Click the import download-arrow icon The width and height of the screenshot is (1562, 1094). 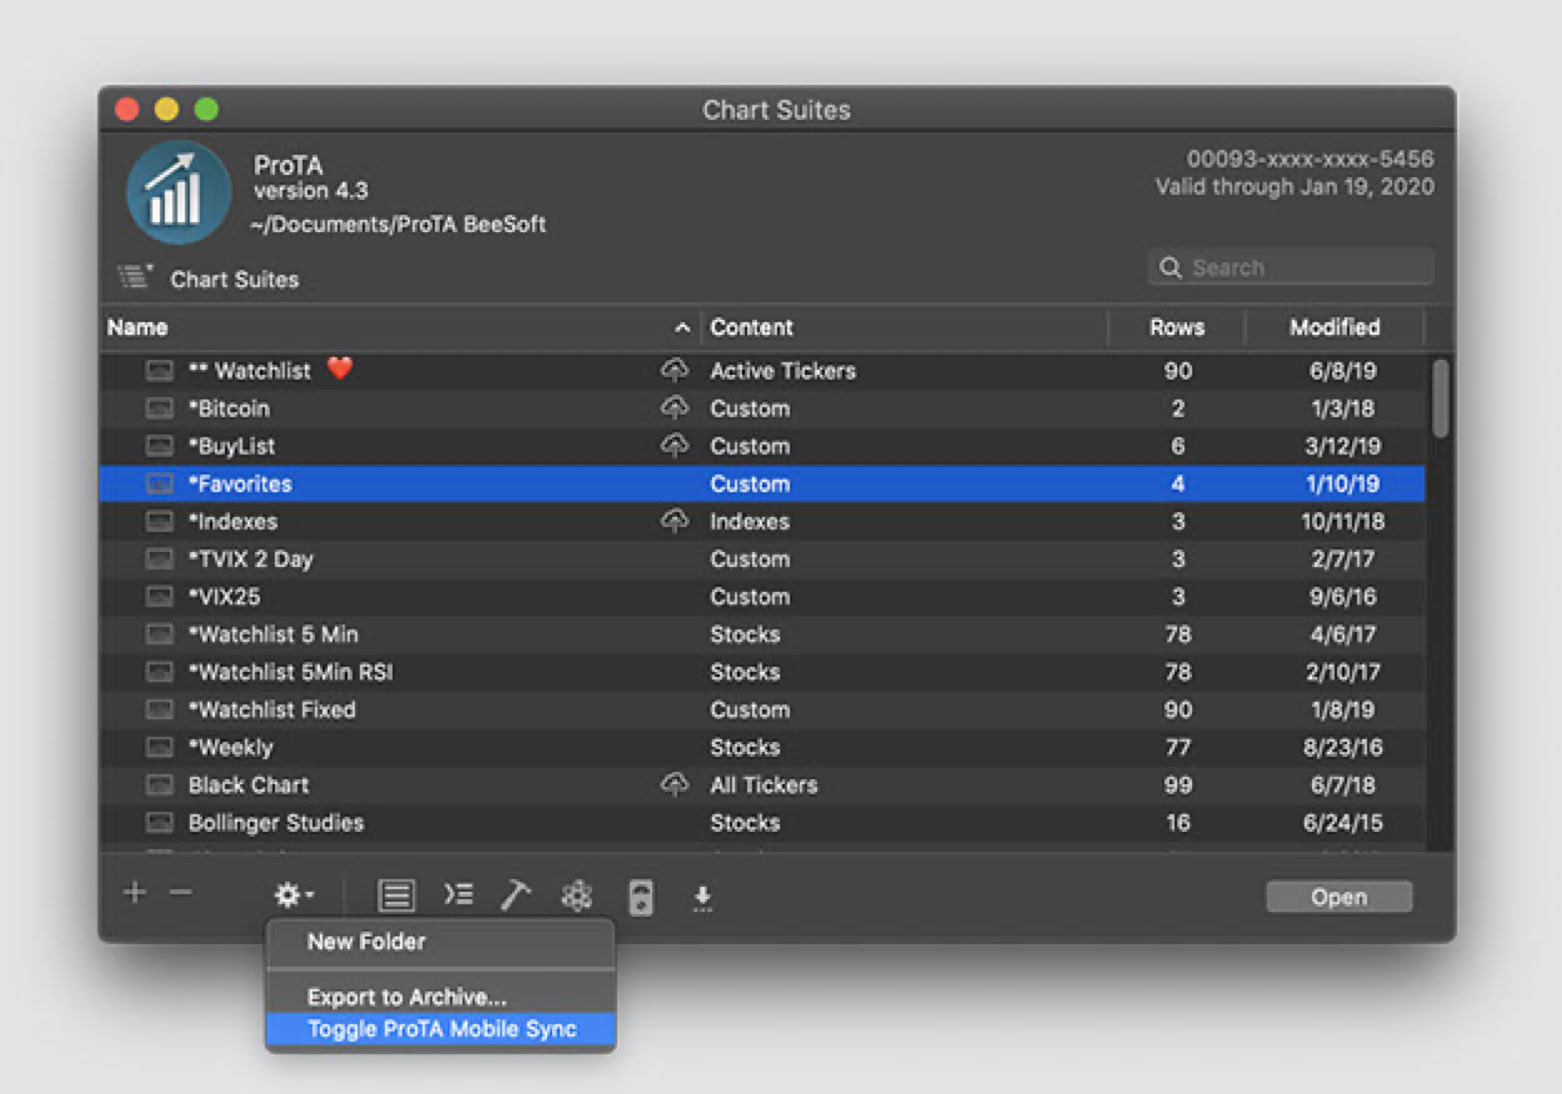tap(702, 899)
